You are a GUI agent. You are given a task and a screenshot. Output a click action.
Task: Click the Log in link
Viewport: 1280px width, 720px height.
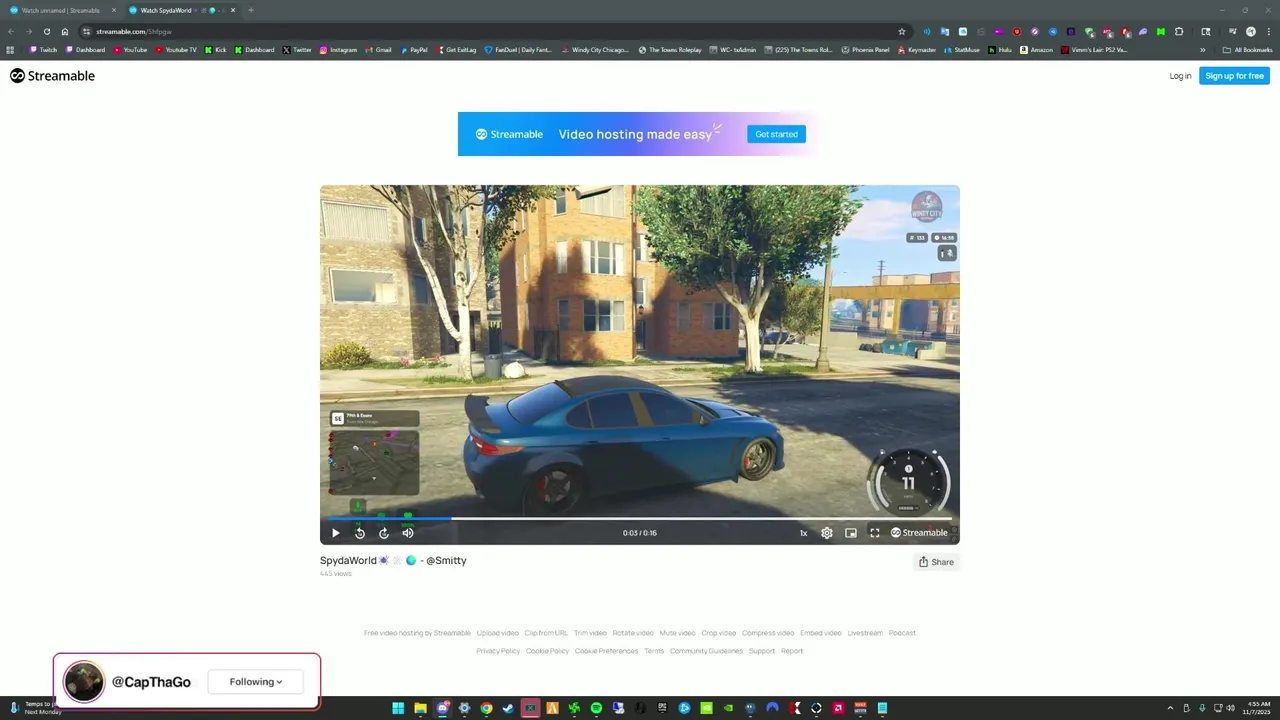[1180, 76]
